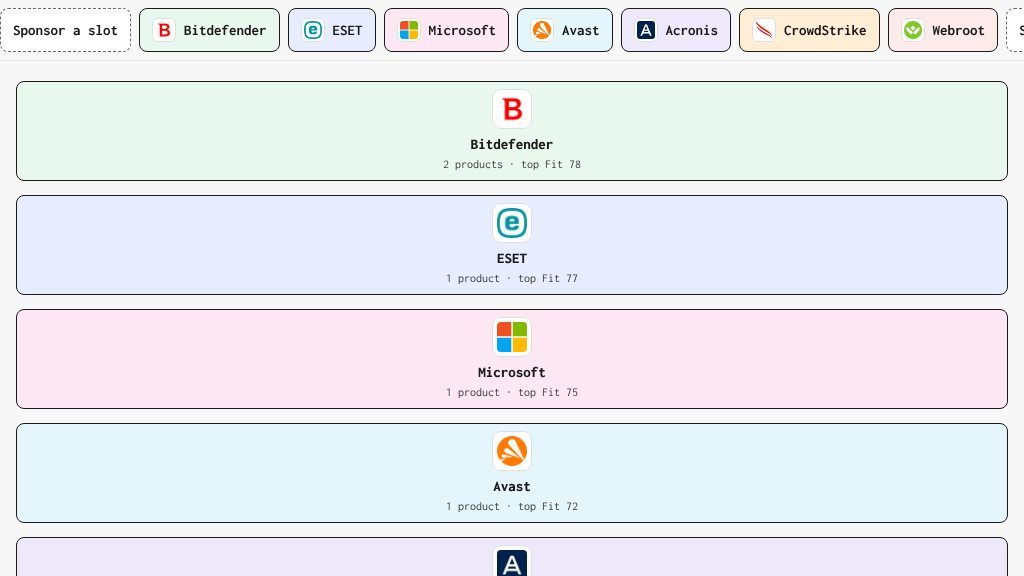
Task: Click the Sponsor a slot button
Action: [x=65, y=30]
